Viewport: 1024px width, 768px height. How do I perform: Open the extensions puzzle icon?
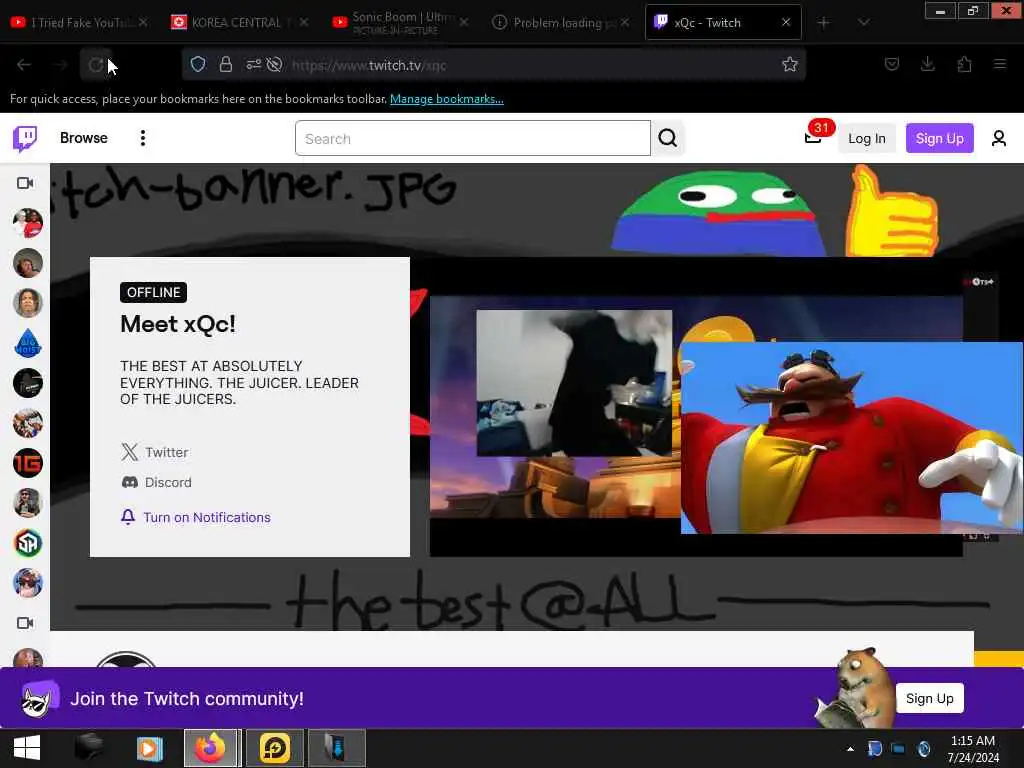pos(964,64)
